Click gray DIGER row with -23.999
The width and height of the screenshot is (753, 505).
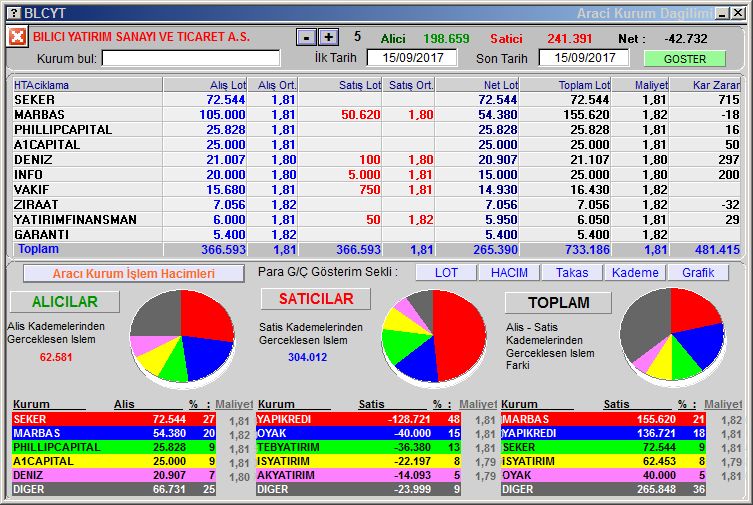(x=358, y=489)
